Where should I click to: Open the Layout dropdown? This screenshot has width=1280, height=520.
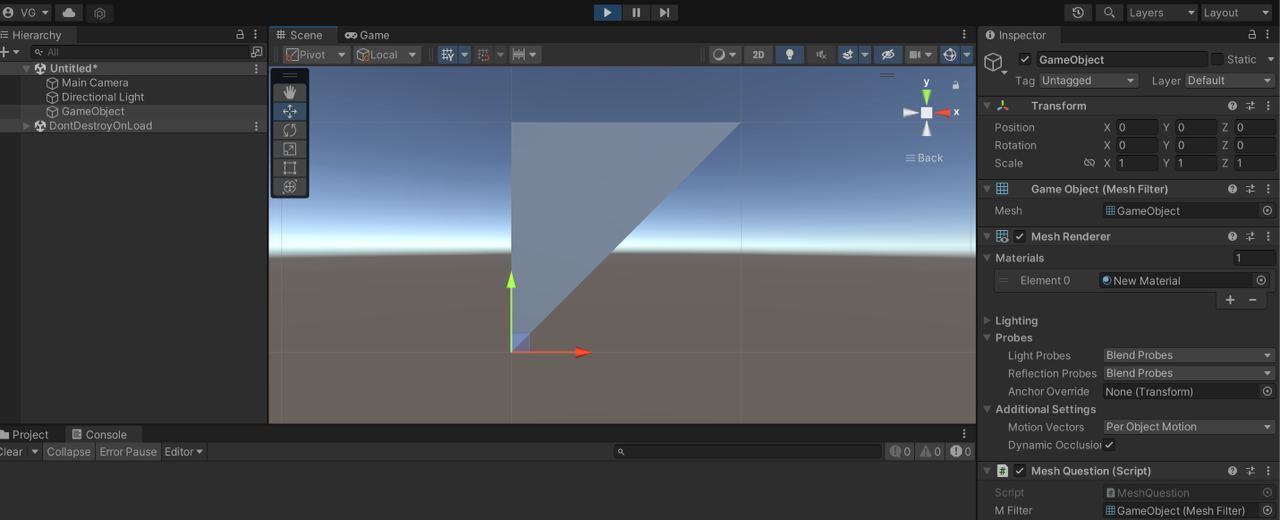click(1236, 13)
